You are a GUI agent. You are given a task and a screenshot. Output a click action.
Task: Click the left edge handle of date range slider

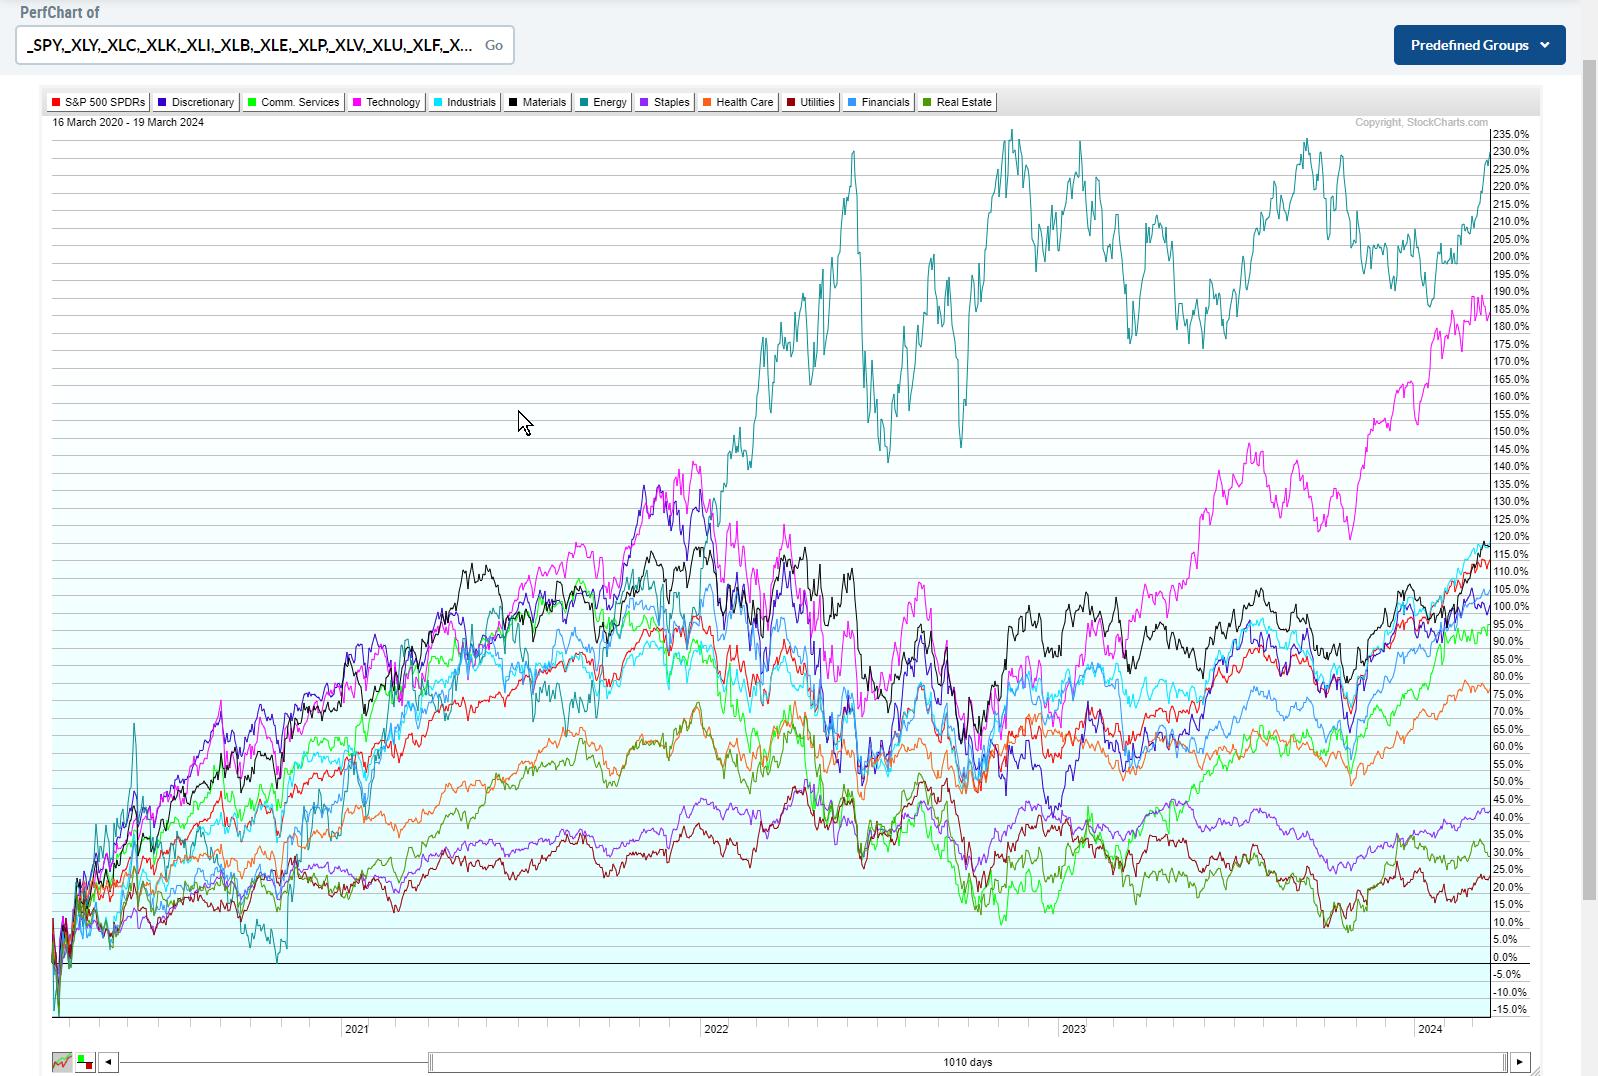[431, 1062]
